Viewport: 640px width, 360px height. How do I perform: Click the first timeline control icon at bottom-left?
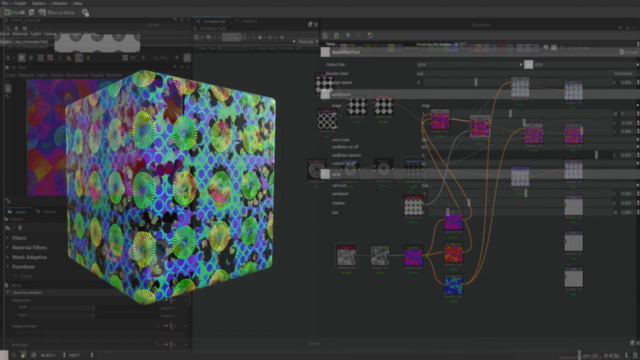point(13,356)
